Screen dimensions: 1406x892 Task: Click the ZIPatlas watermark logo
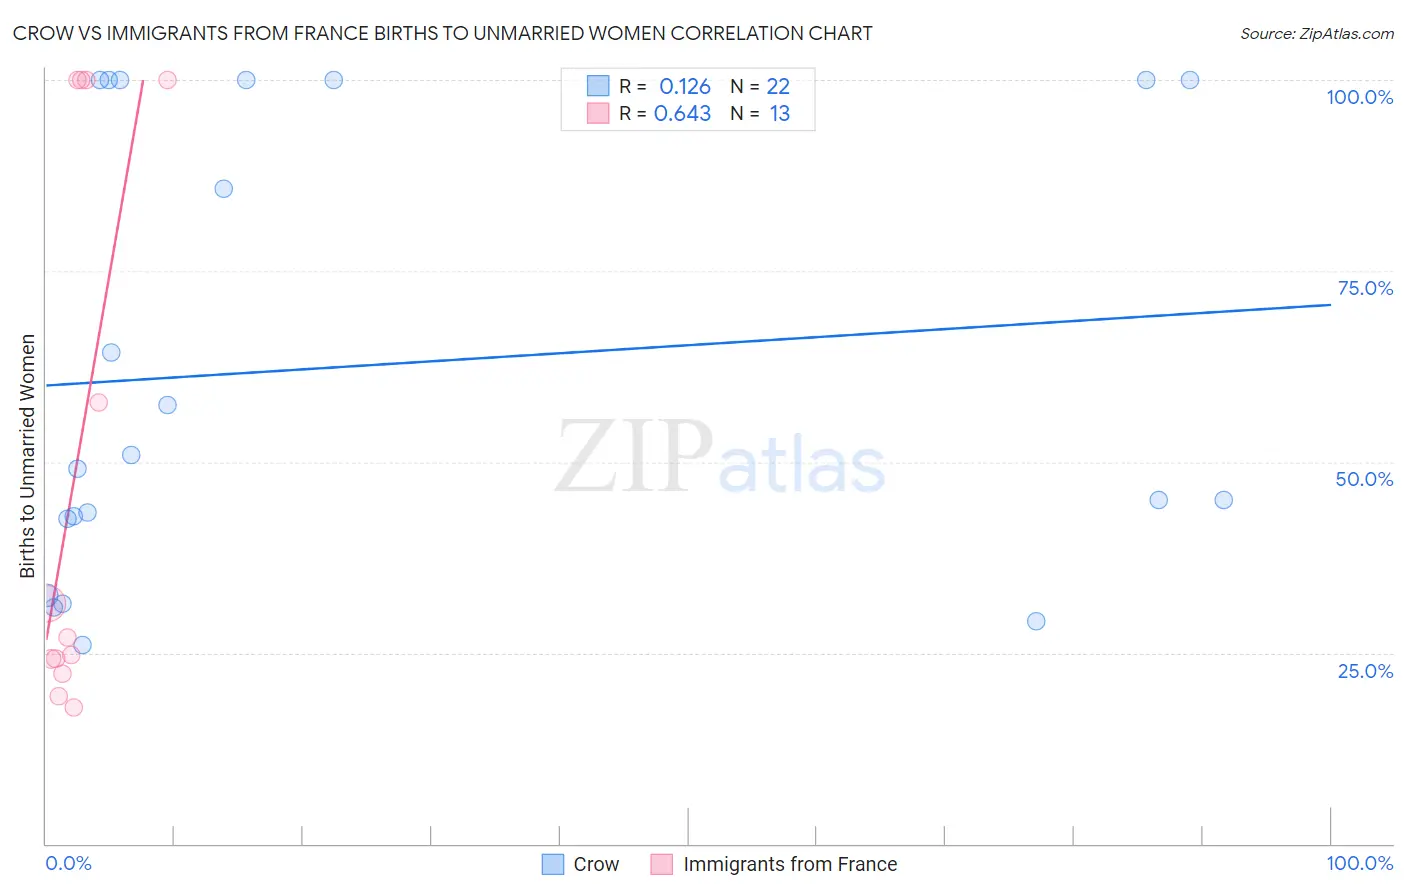720,458
